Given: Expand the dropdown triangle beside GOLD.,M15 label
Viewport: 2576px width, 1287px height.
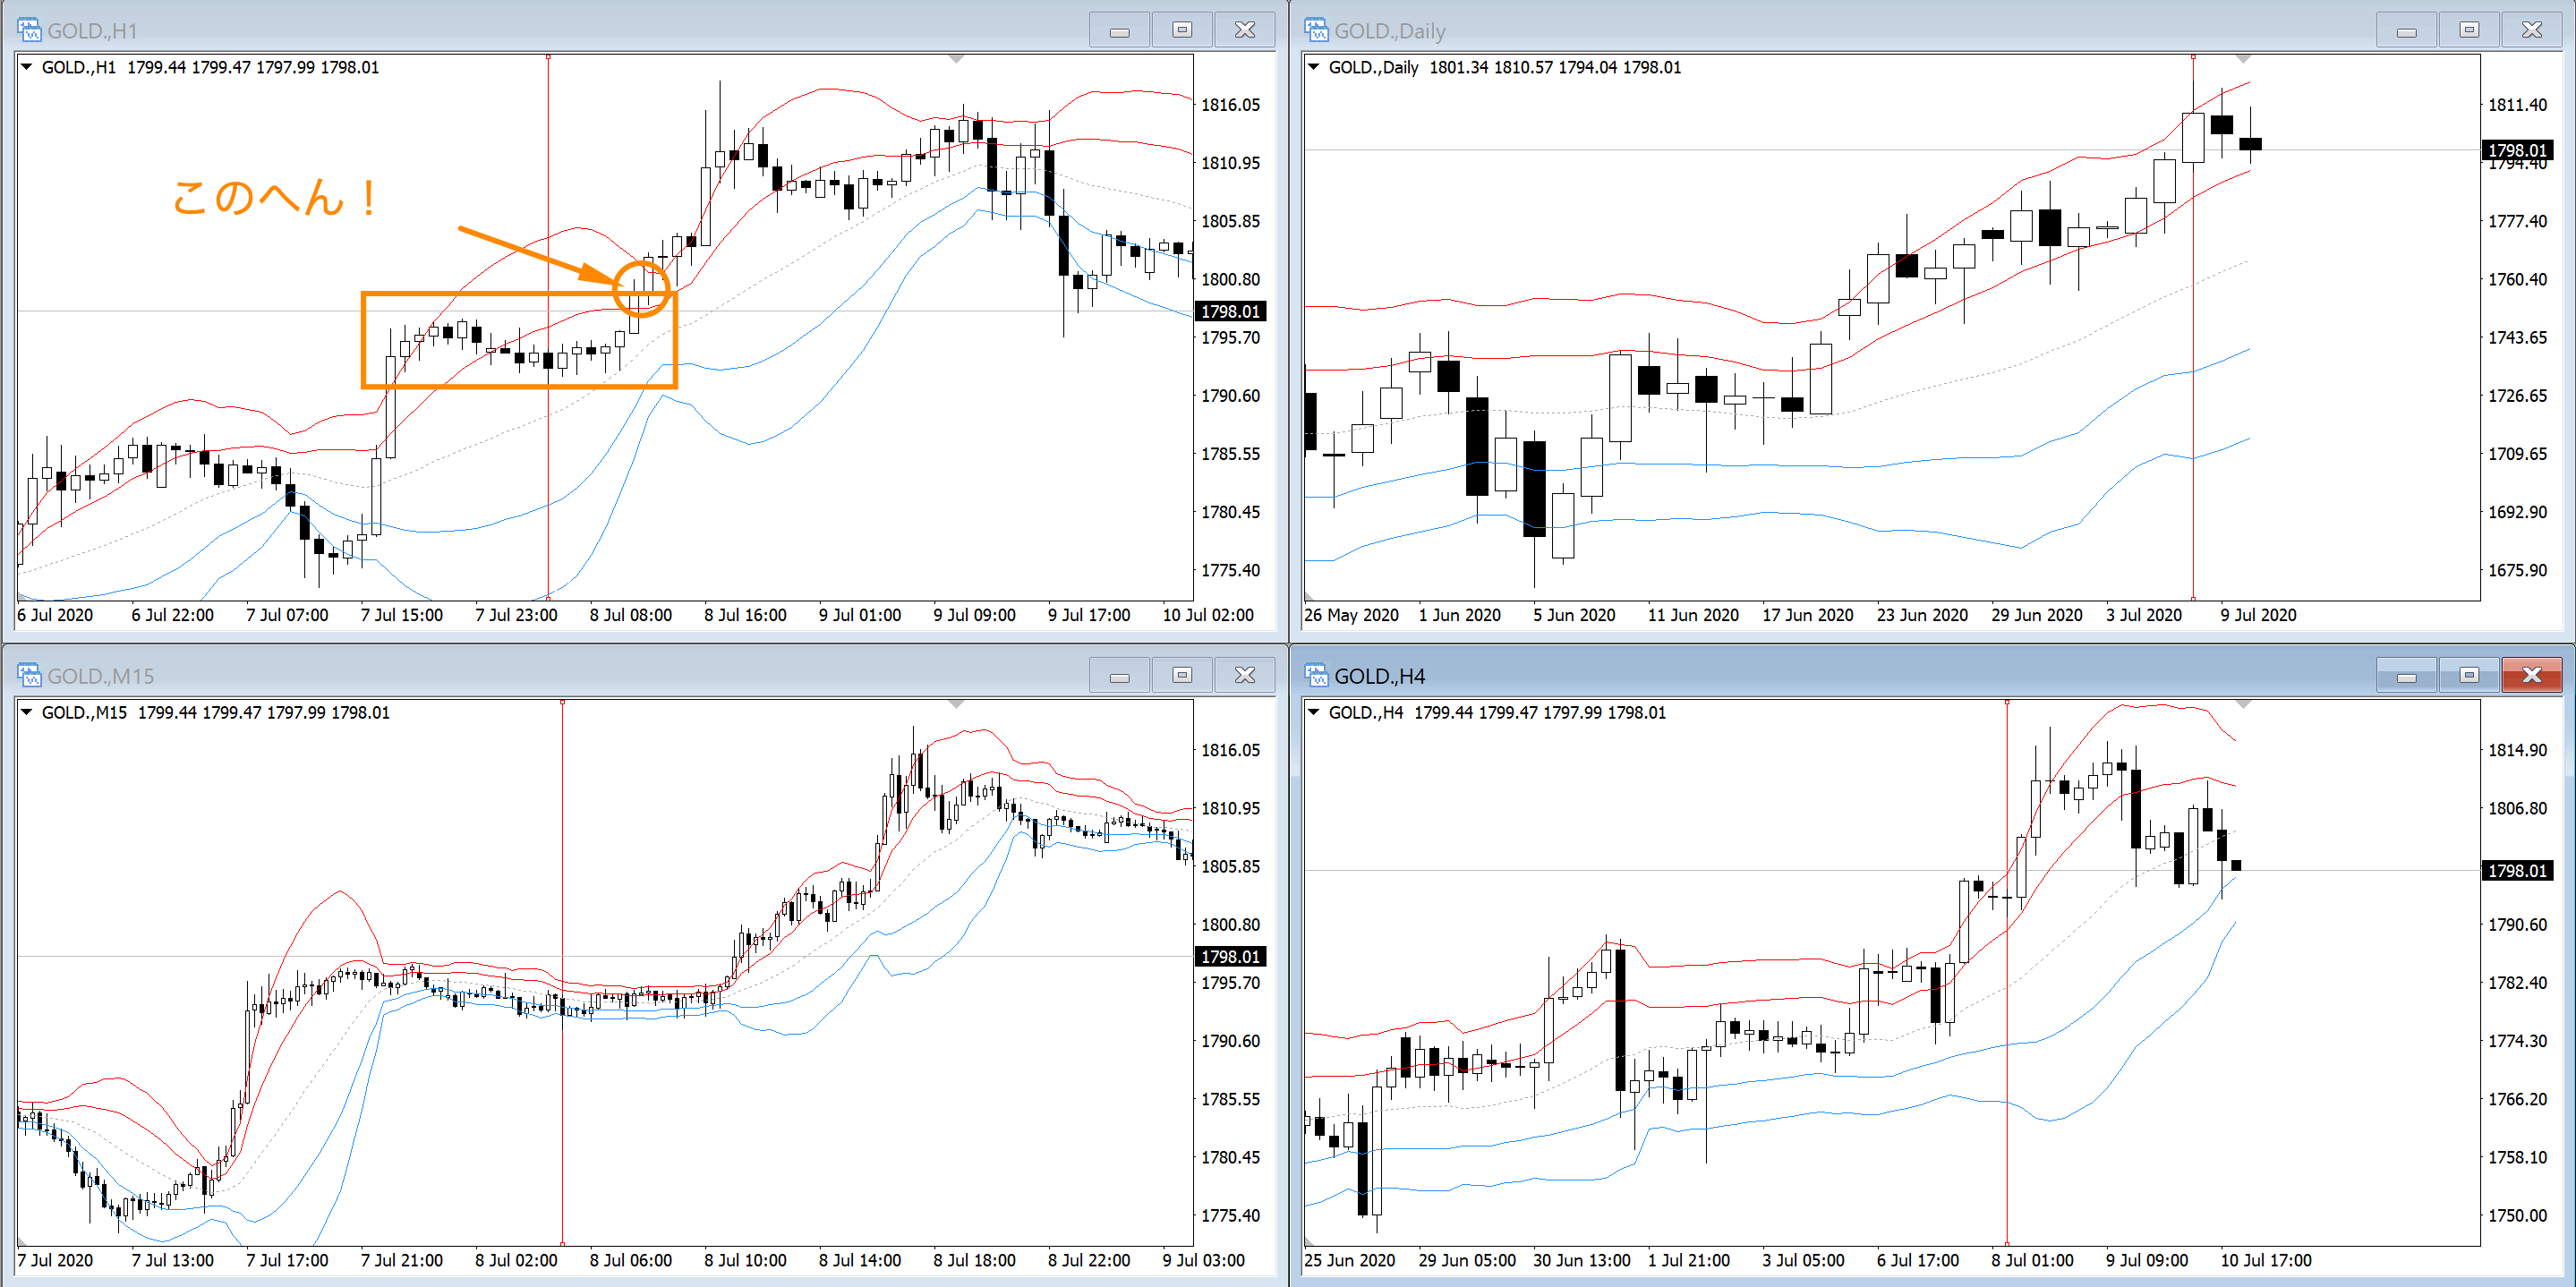Looking at the screenshot, I should click(27, 712).
